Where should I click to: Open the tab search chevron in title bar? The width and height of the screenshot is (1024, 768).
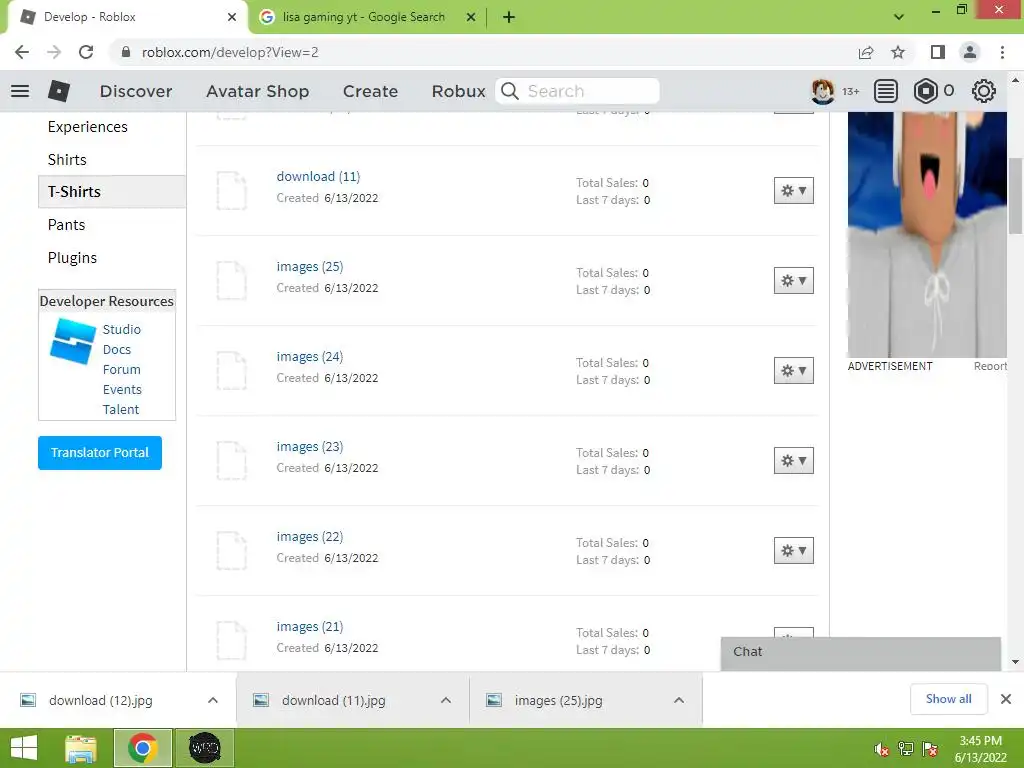point(899,17)
